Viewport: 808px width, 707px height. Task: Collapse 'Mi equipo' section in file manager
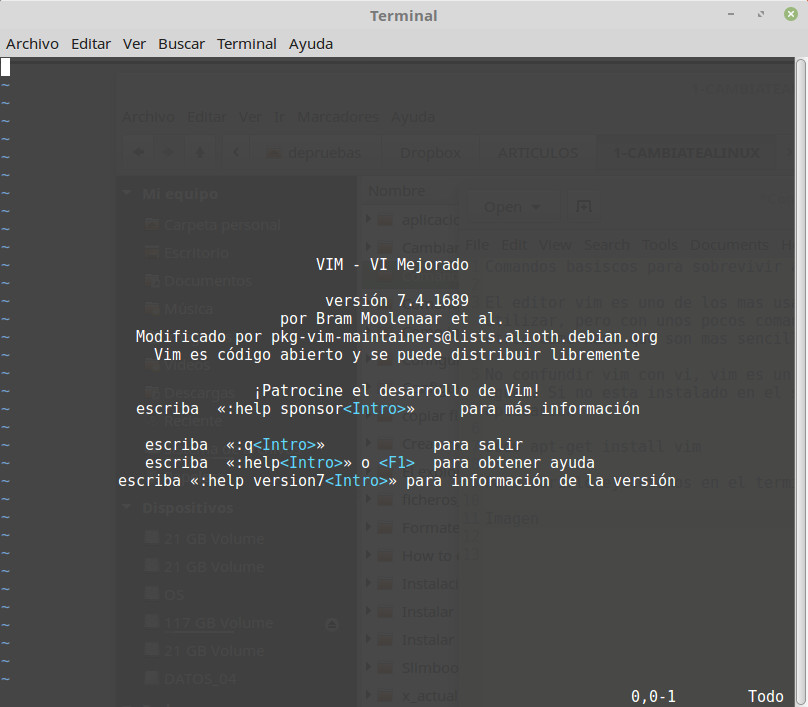pyautogui.click(x=126, y=193)
